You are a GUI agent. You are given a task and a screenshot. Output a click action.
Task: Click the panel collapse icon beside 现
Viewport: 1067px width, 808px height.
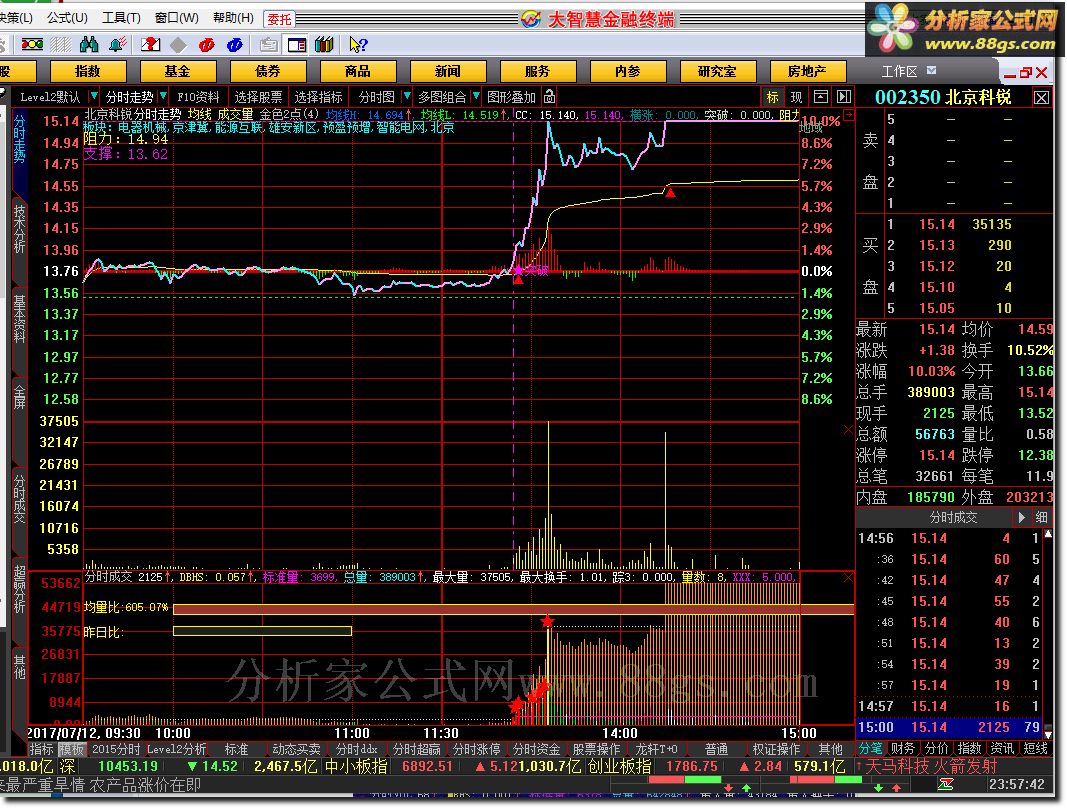(x=821, y=97)
